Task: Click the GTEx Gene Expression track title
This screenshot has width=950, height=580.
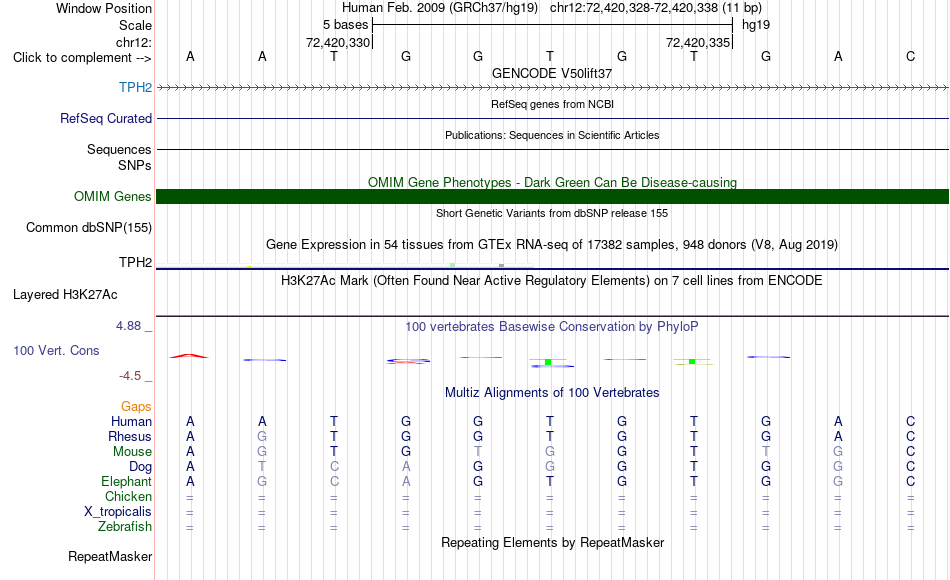Action: coord(552,244)
